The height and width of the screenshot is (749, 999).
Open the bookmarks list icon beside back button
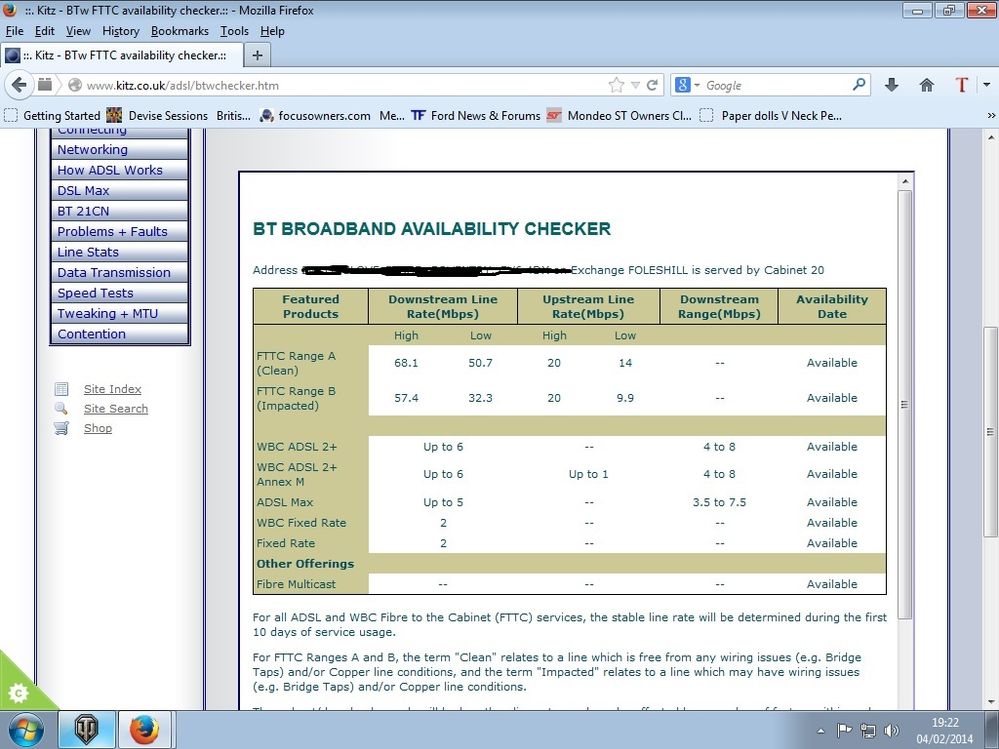point(45,84)
